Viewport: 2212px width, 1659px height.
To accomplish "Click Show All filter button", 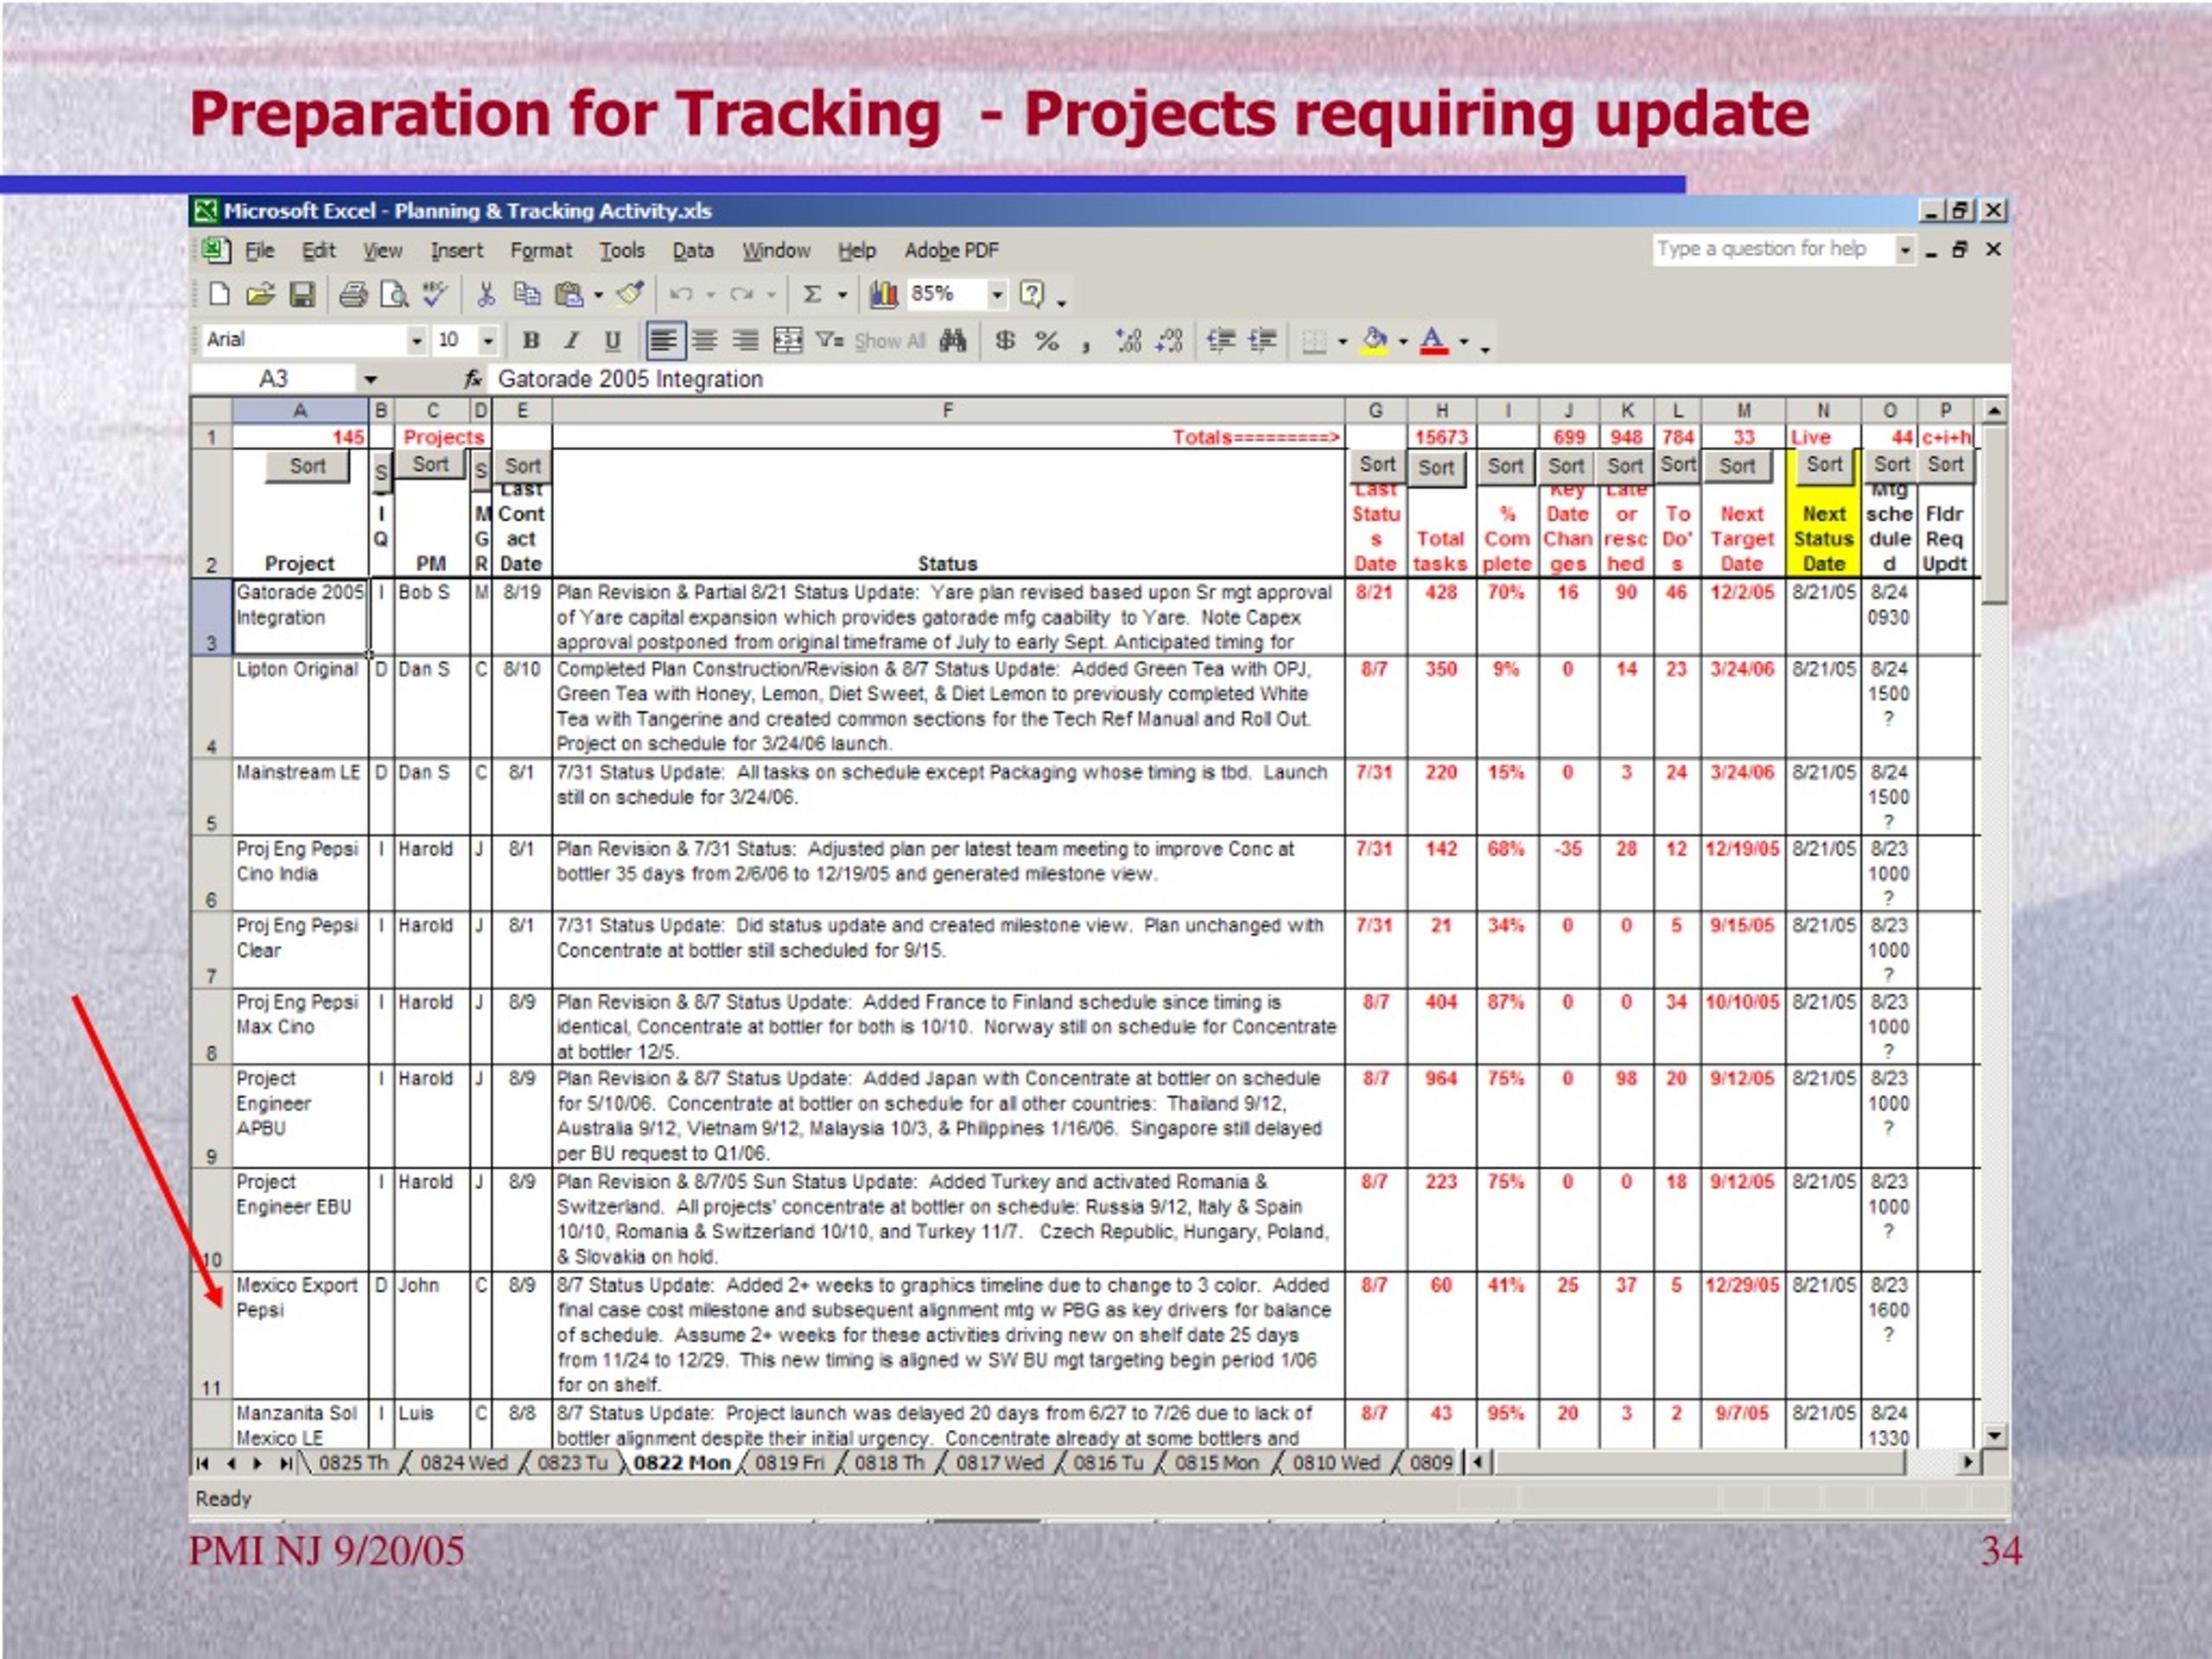I will pos(889,341).
